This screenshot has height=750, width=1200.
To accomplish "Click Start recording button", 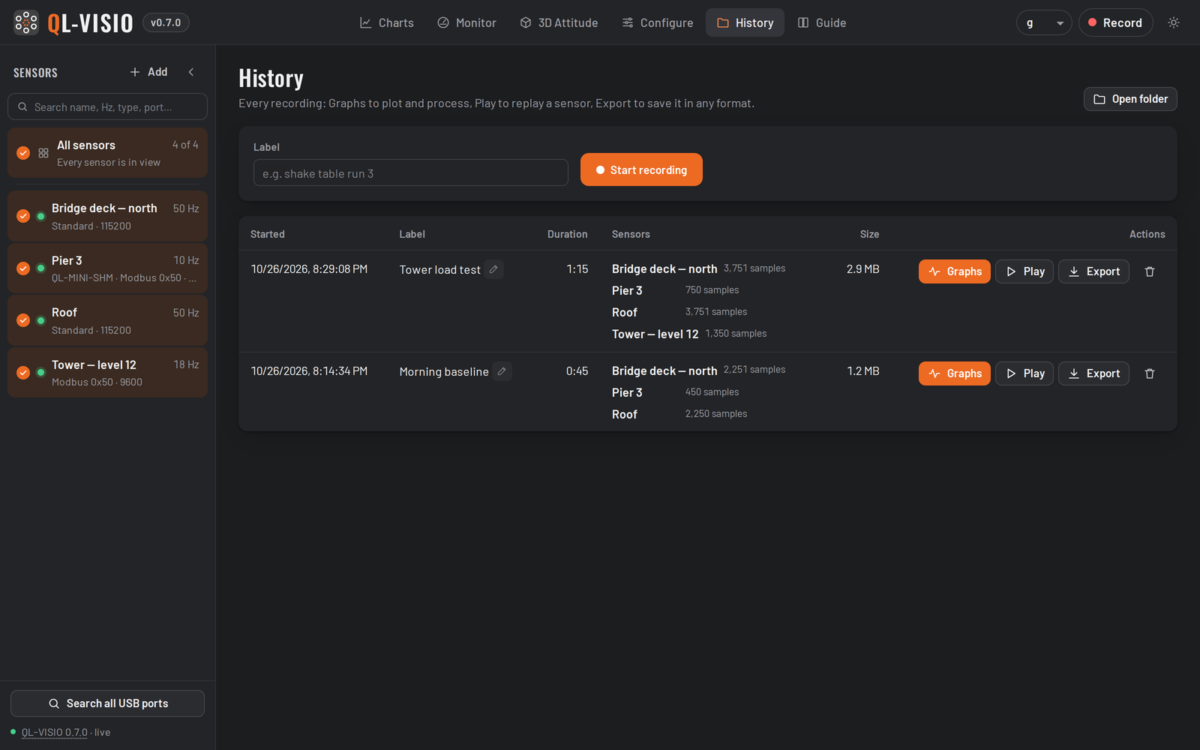I will pyautogui.click(x=641, y=170).
